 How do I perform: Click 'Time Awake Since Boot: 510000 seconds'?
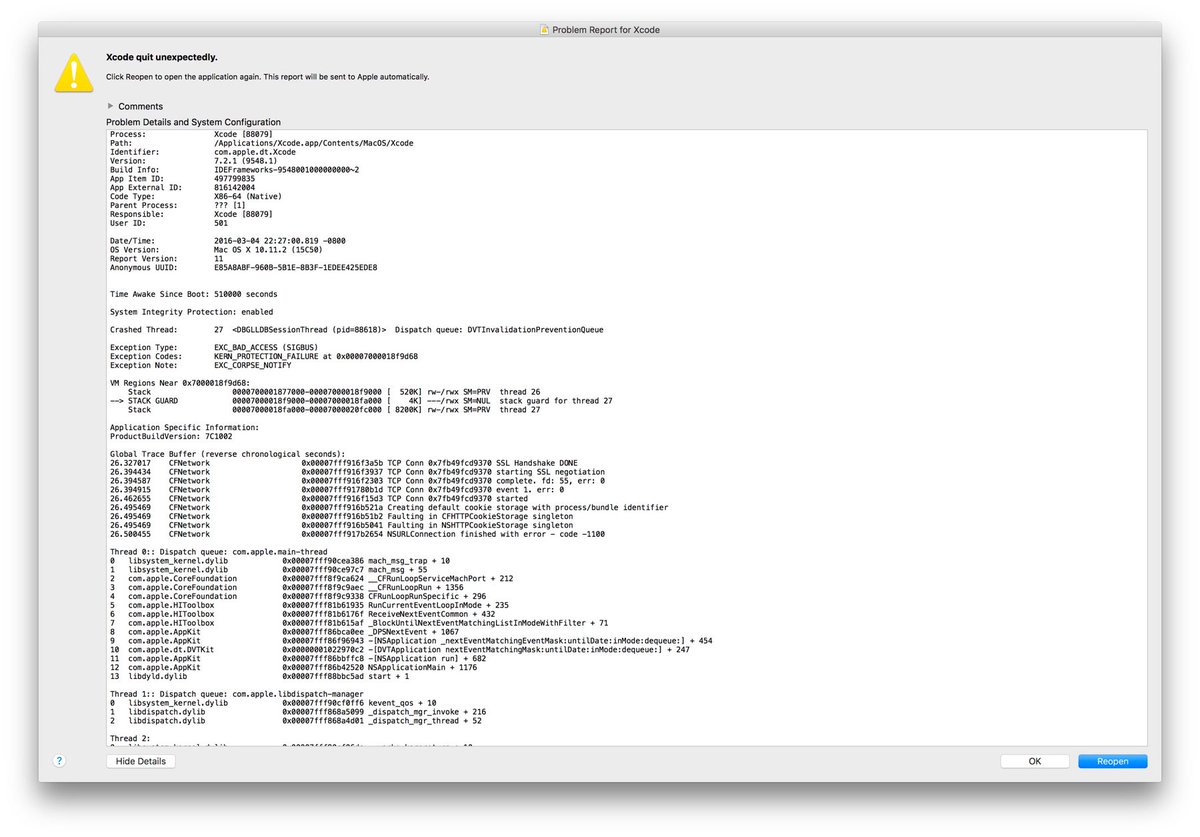coord(194,295)
